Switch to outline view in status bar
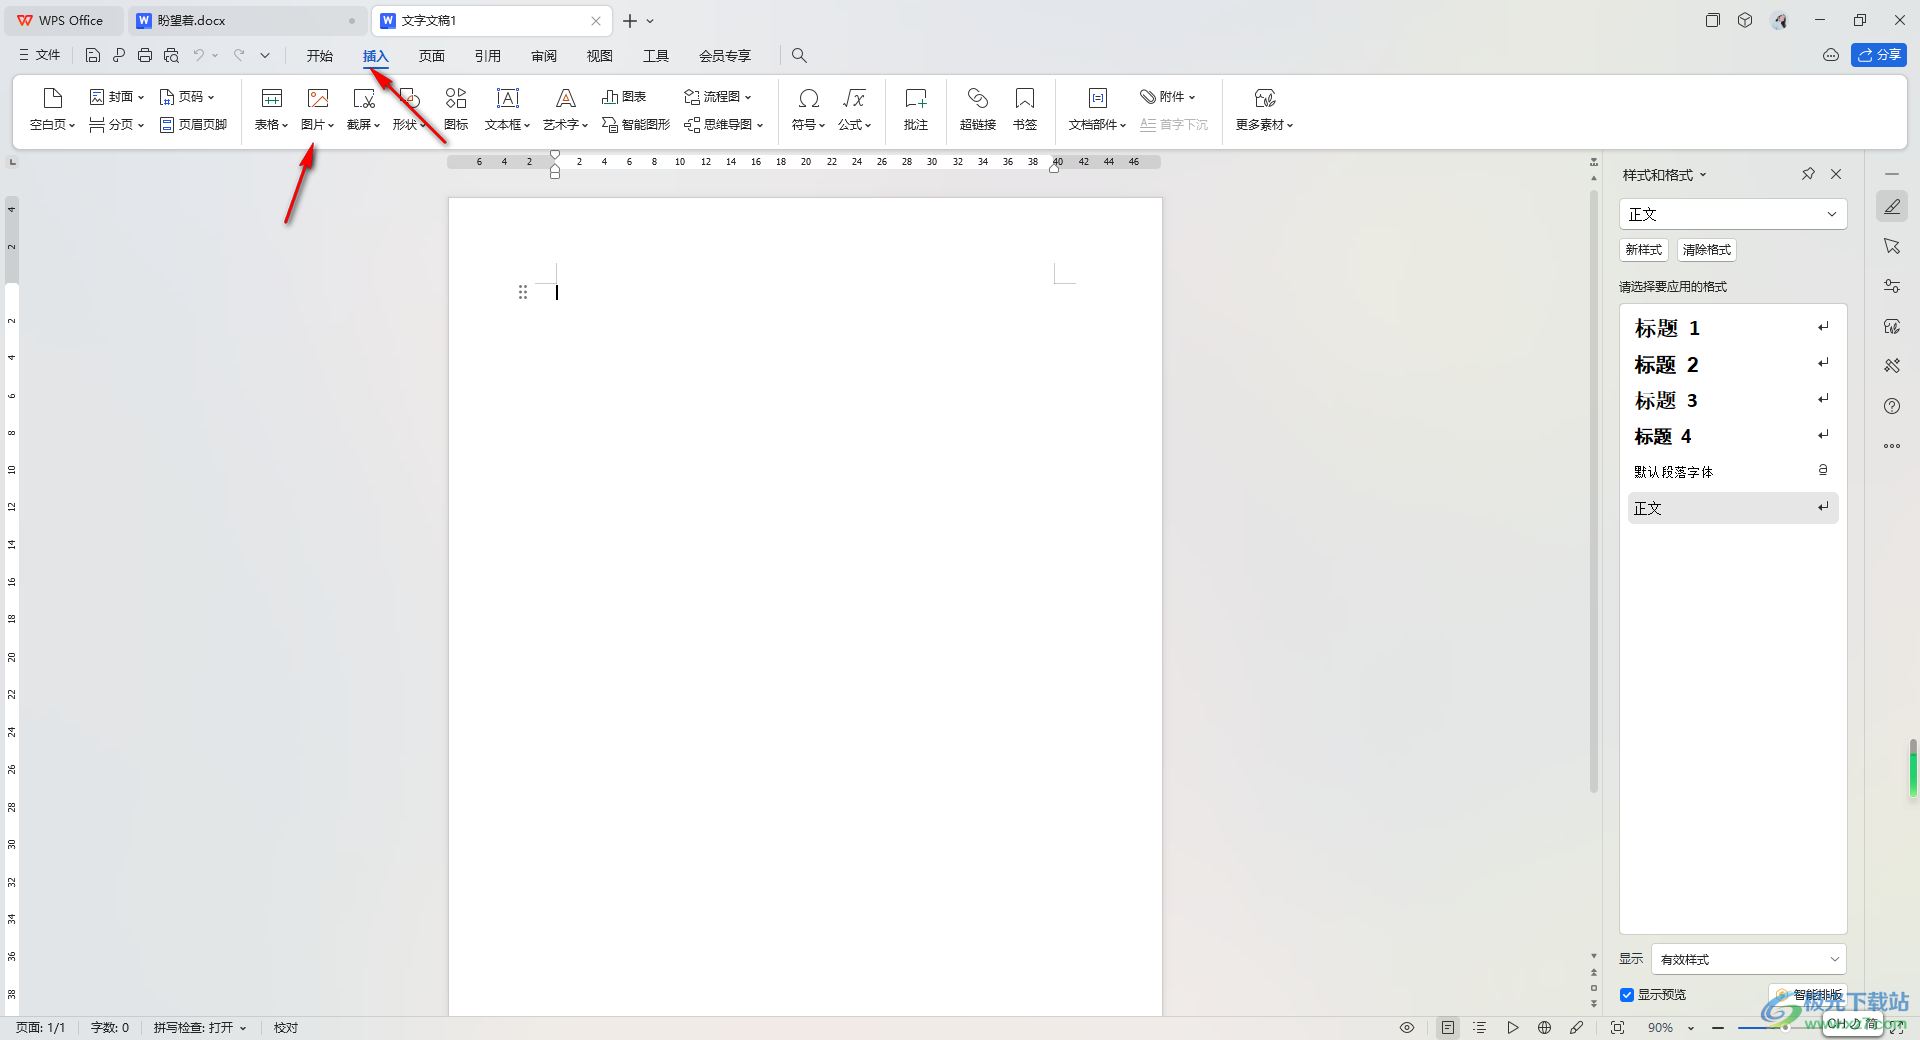The width and height of the screenshot is (1920, 1040). (1480, 1027)
